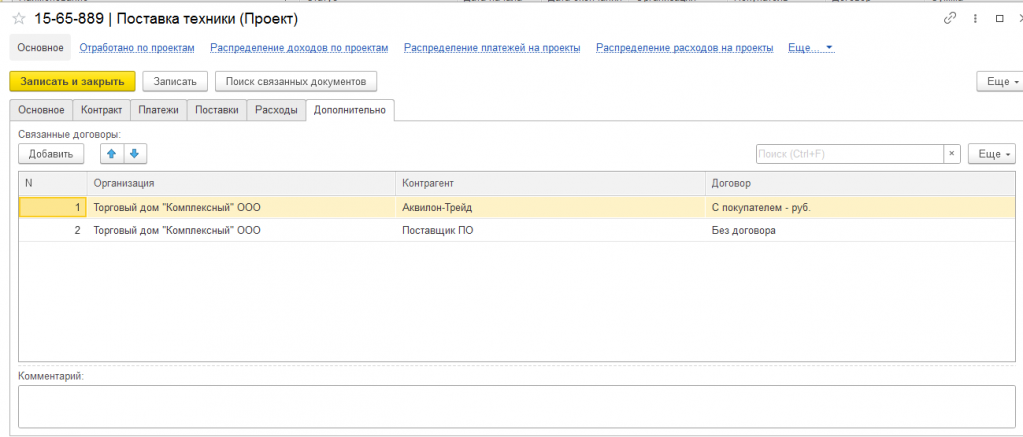Open Отработано по проектам link
Viewport: 1023px width, 437px height.
pos(137,48)
